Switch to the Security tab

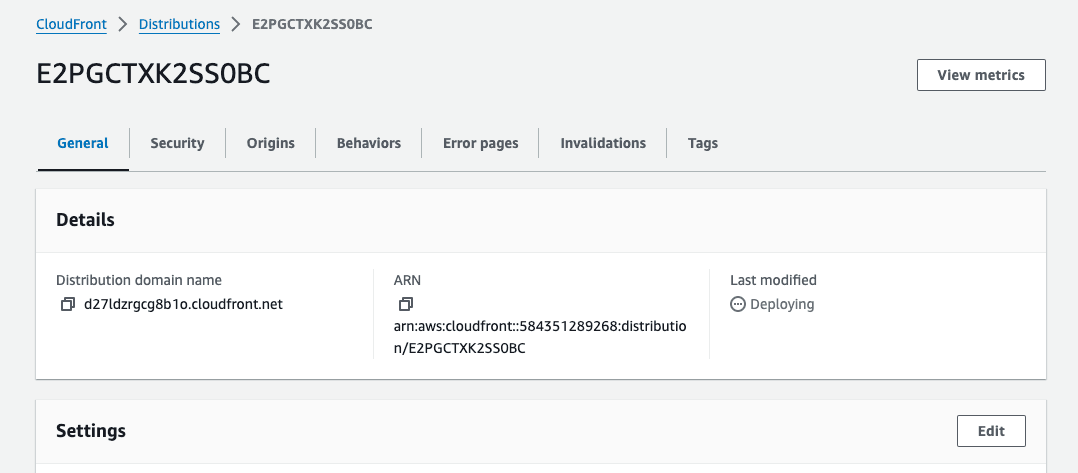tap(177, 143)
